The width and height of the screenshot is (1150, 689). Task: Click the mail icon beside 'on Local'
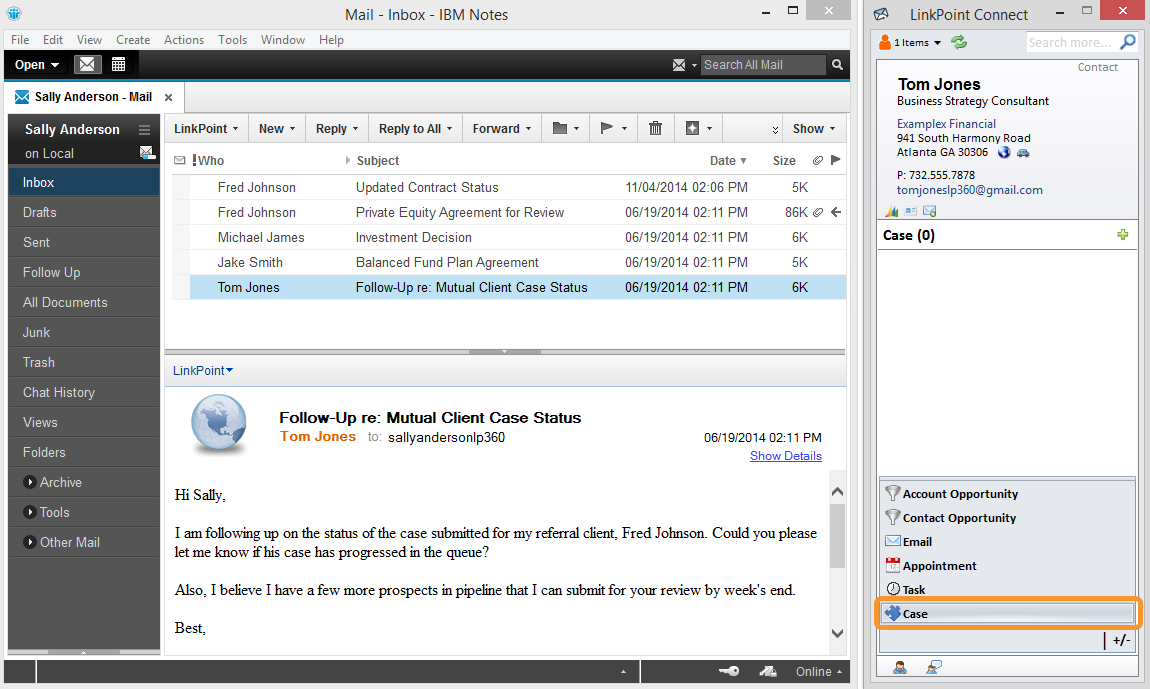147,153
